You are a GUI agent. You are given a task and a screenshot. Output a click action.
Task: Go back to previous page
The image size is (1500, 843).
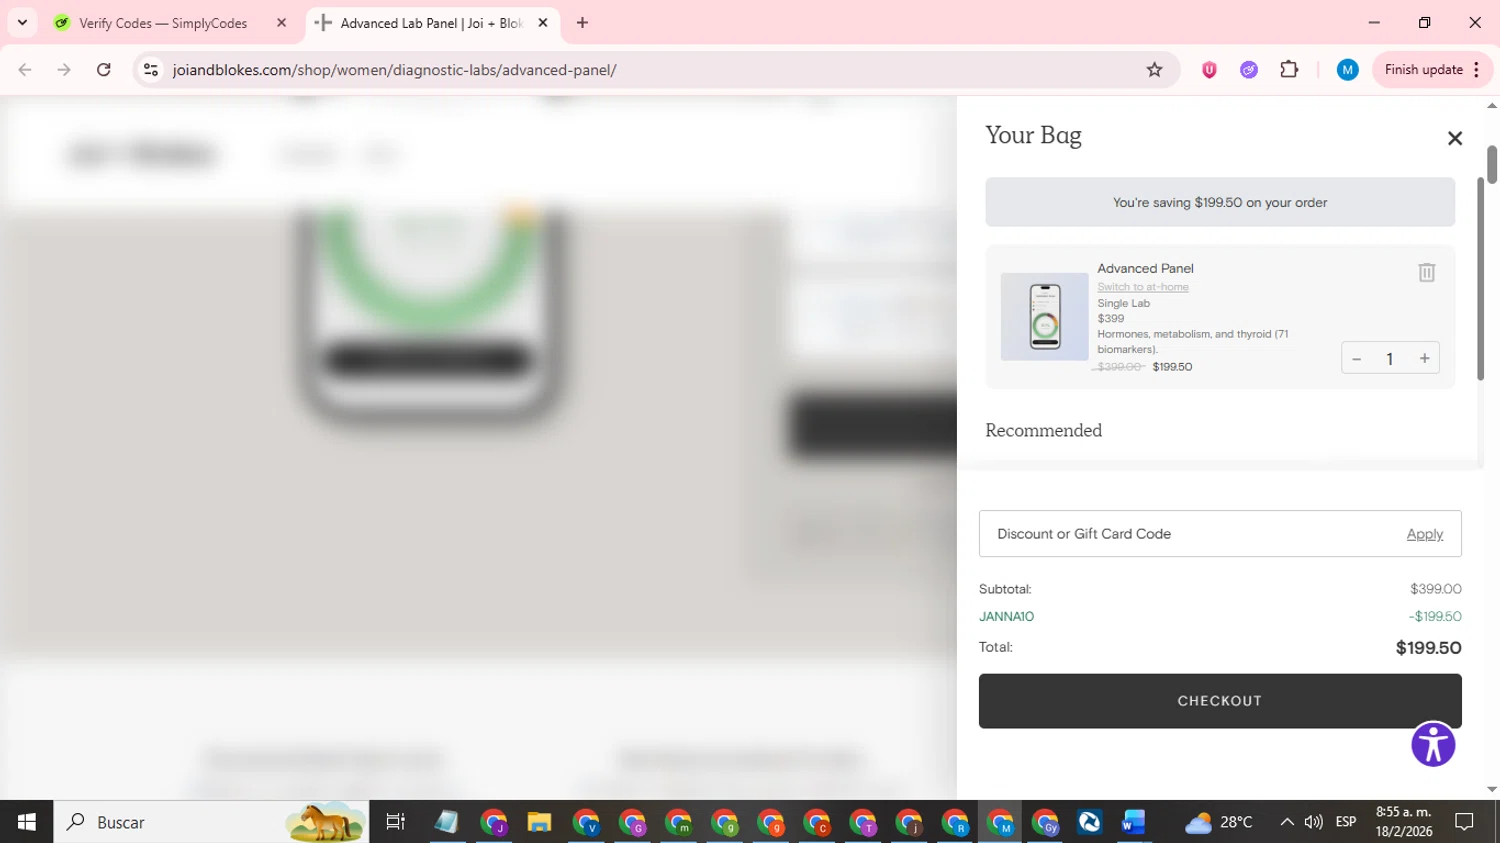coord(25,70)
